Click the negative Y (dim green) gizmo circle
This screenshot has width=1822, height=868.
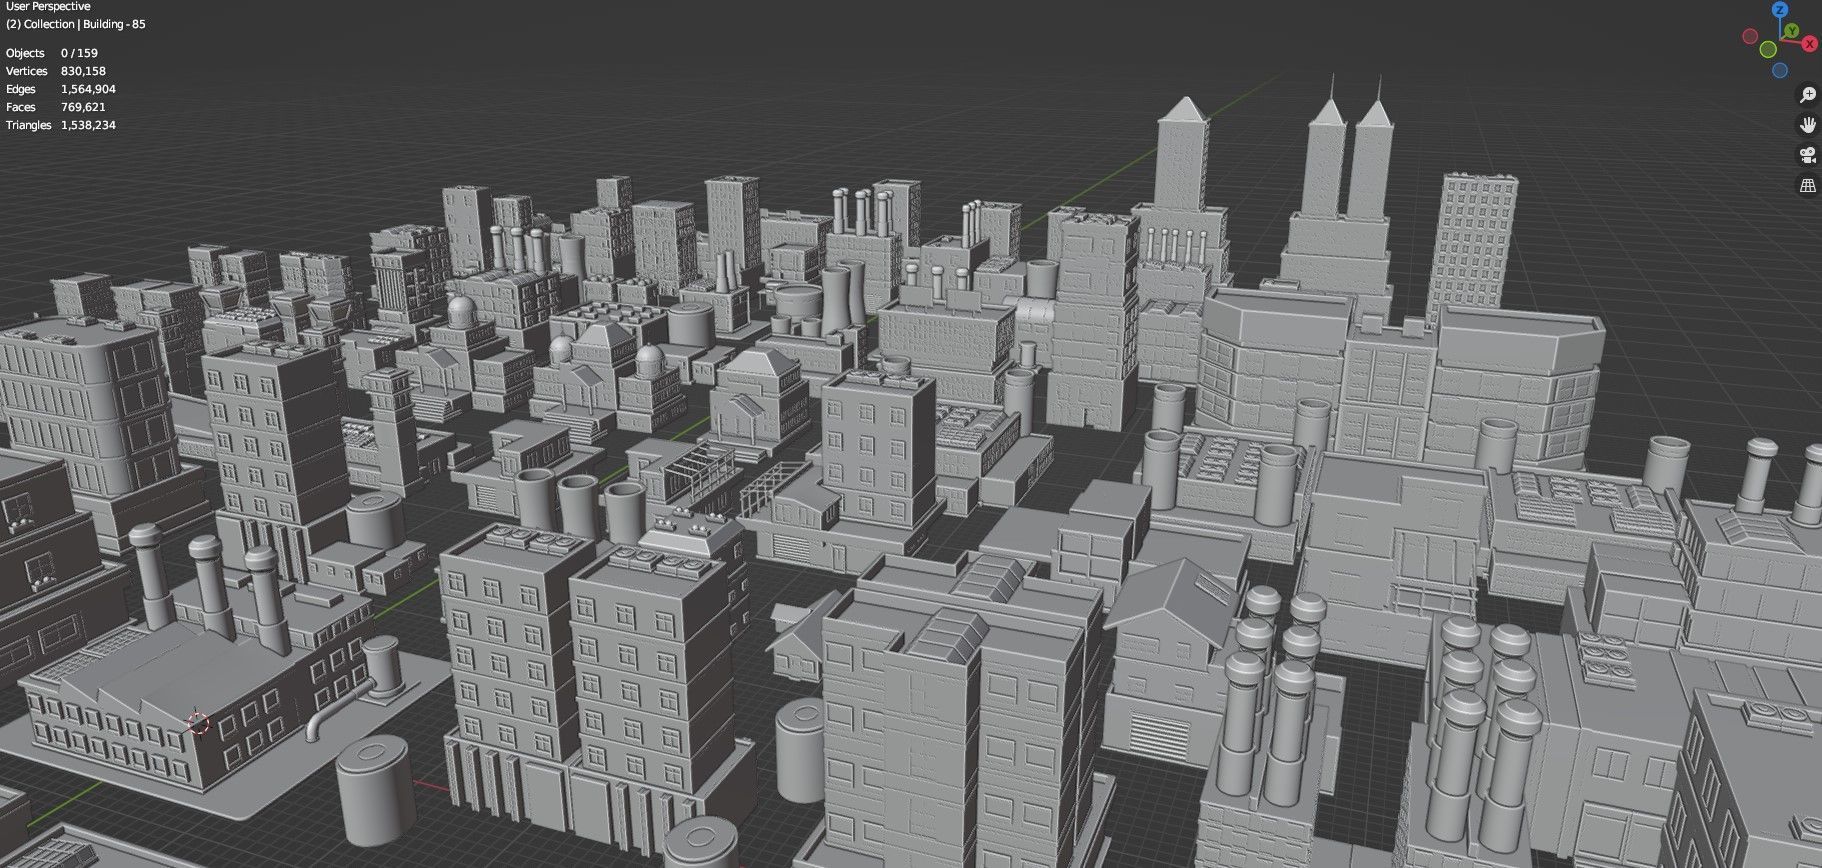point(1768,49)
